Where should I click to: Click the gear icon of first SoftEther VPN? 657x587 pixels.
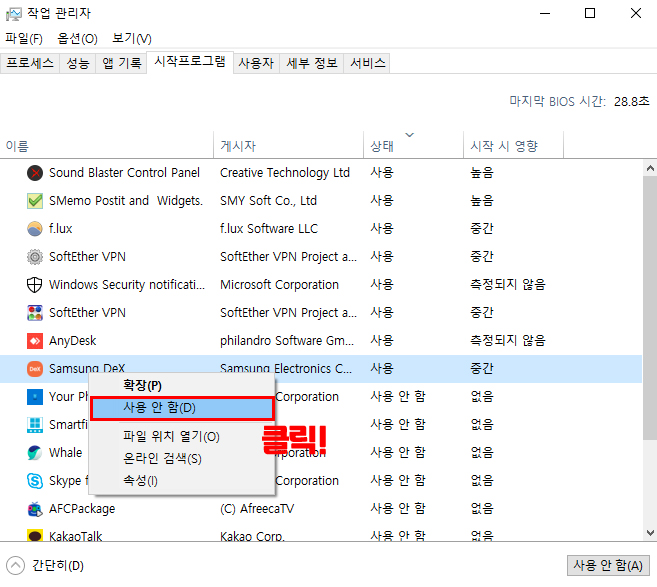pyautogui.click(x=35, y=257)
